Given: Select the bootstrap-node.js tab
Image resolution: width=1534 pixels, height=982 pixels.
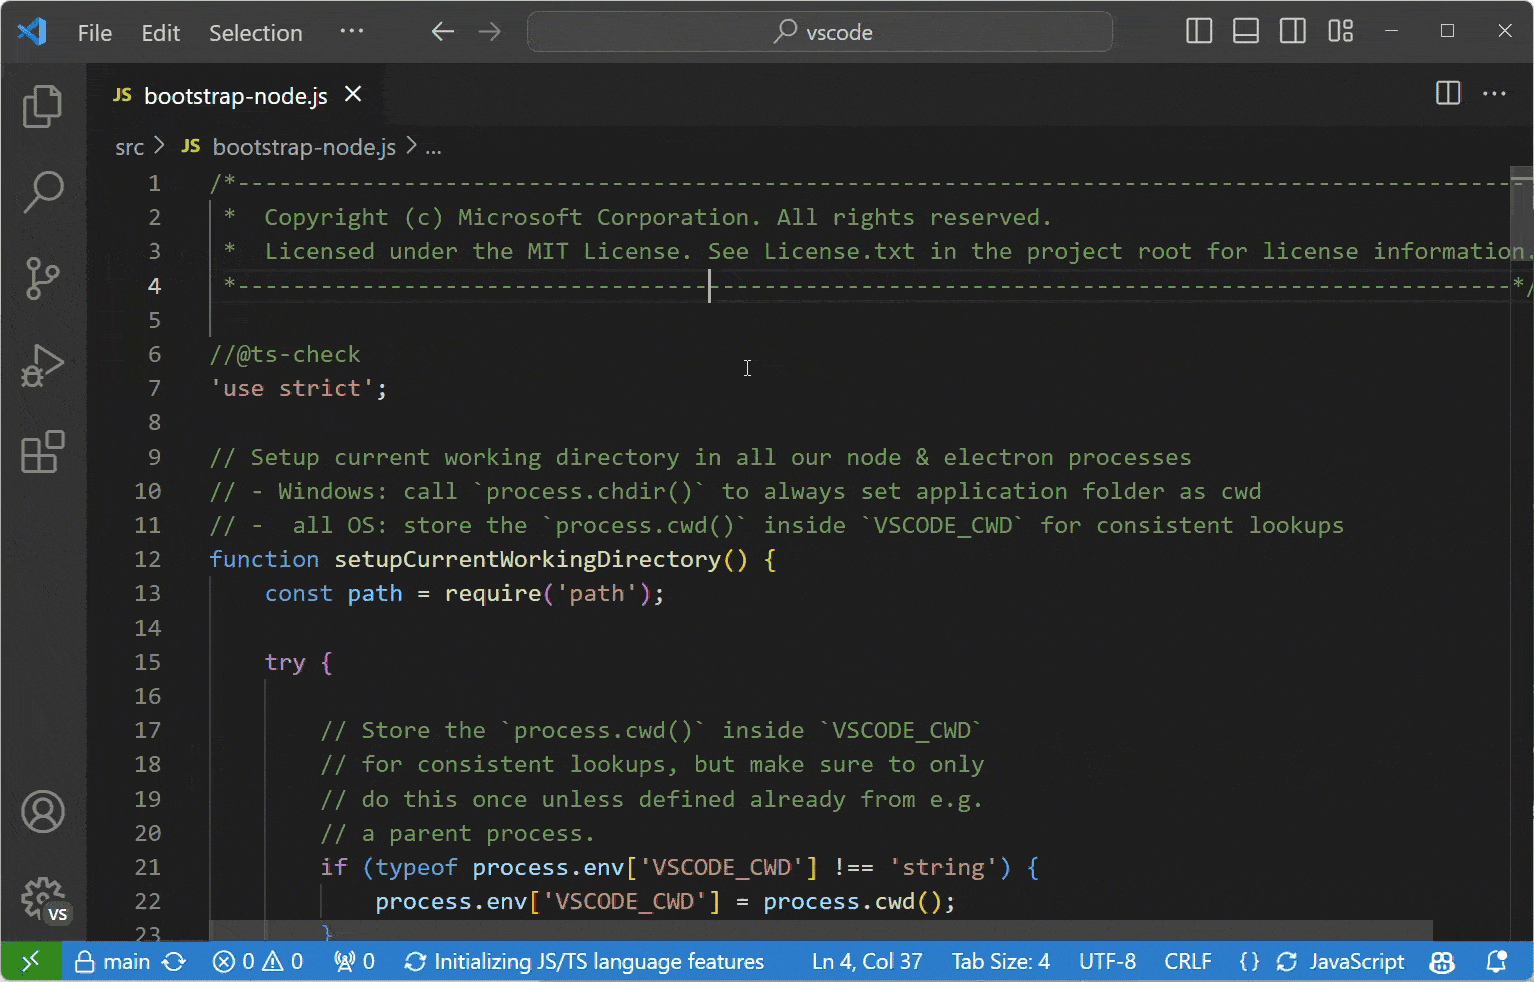Looking at the screenshot, I should 236,95.
